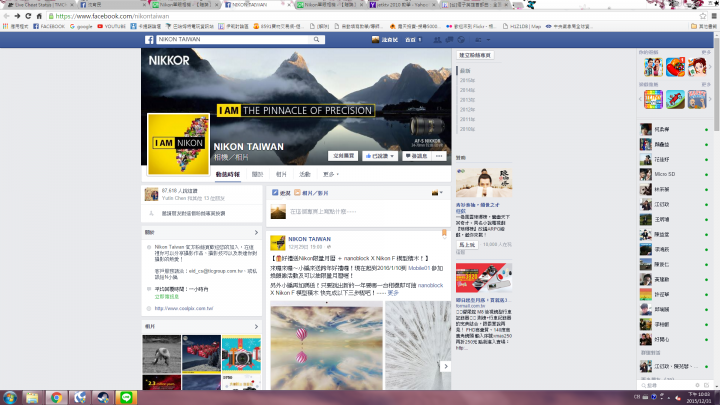Open the NIKON TAIWAN post author link
This screenshot has height=405, width=720.
pyautogui.click(x=309, y=239)
